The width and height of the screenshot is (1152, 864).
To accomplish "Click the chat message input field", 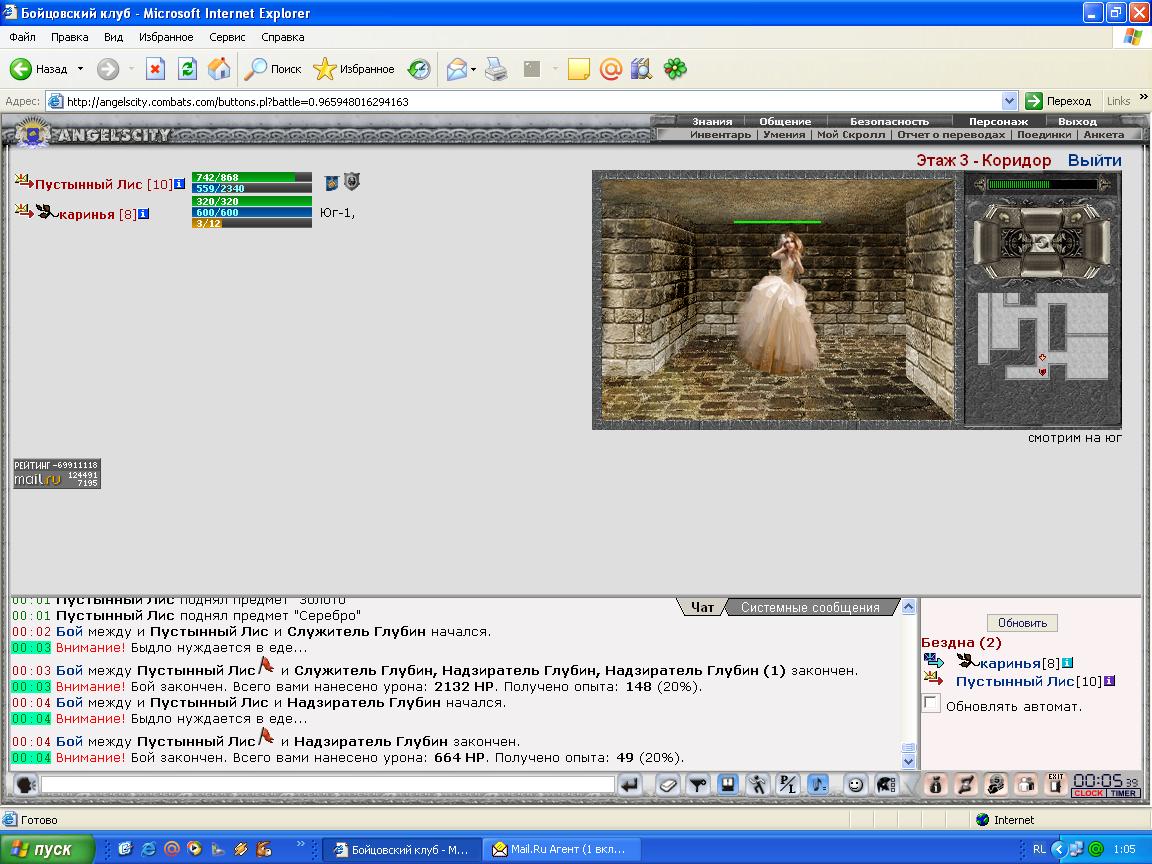I will 328,785.
